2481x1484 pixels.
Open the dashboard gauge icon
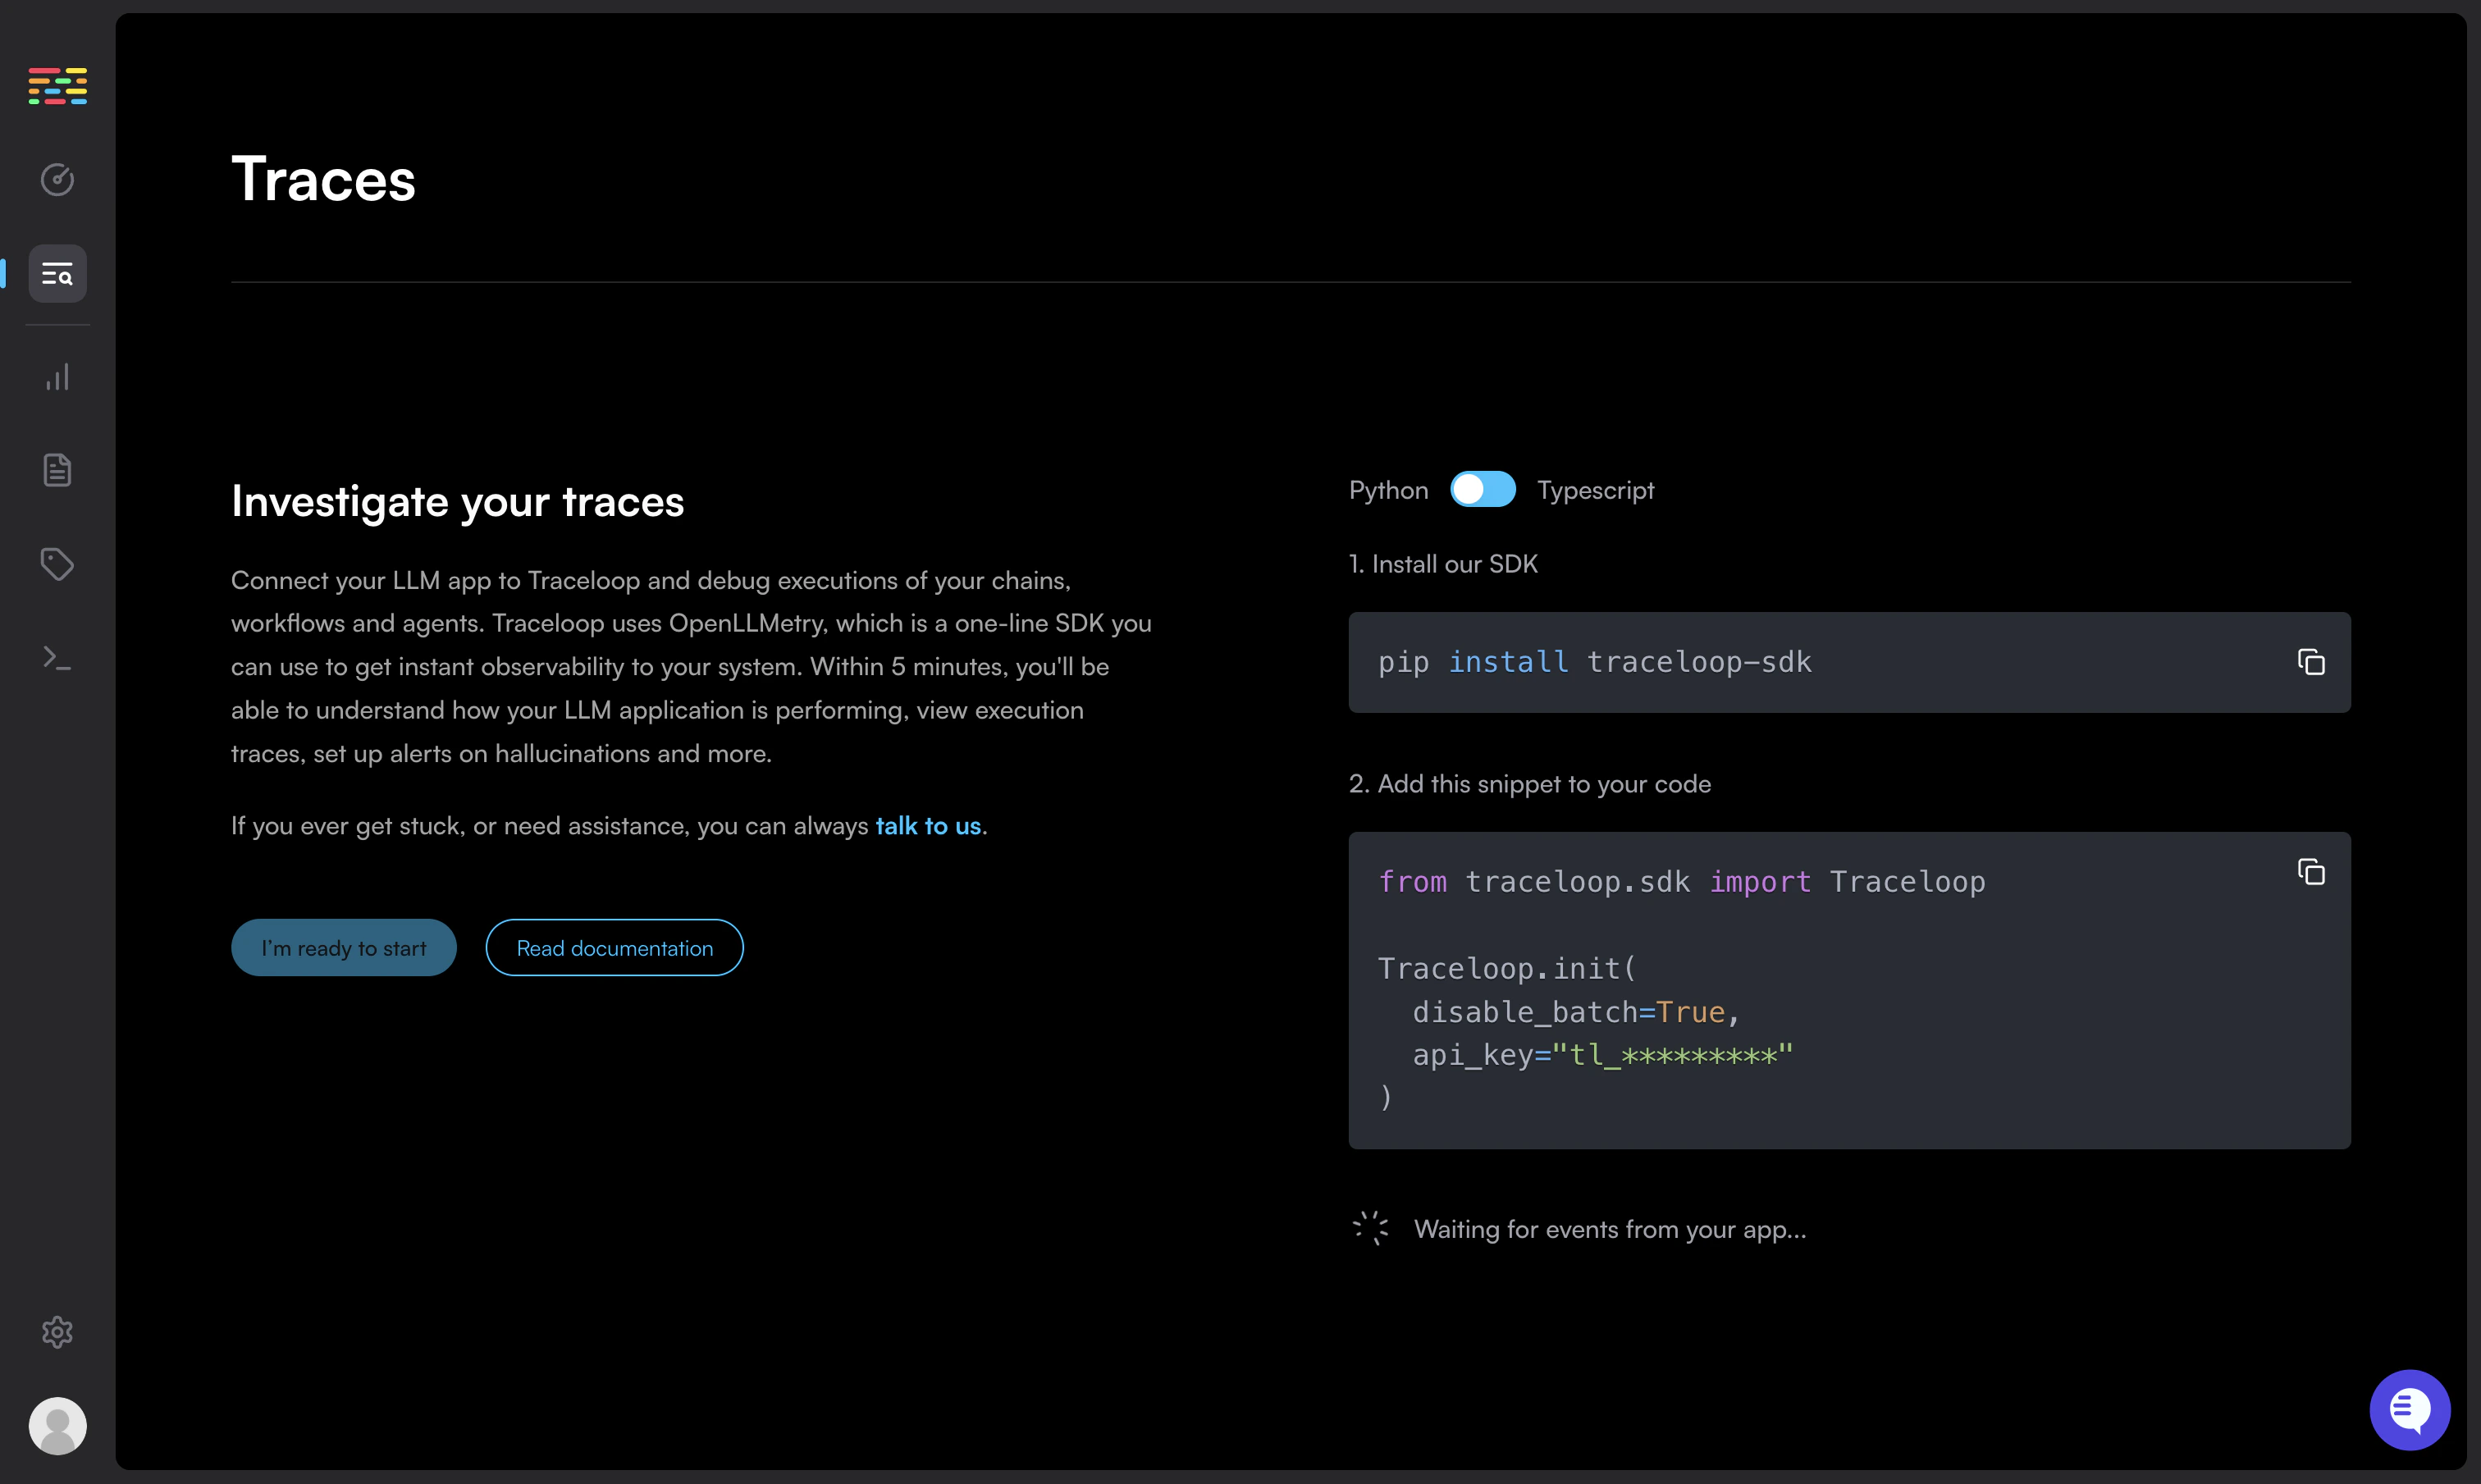coord(57,179)
